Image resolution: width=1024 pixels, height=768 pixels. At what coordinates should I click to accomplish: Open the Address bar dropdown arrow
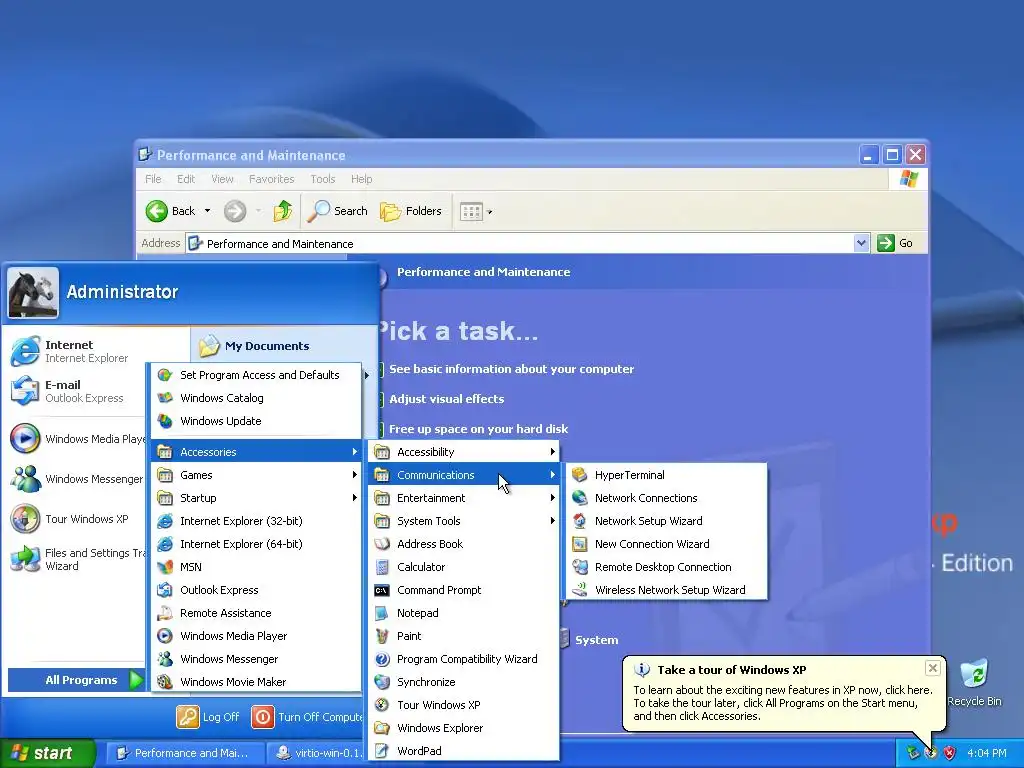click(861, 243)
